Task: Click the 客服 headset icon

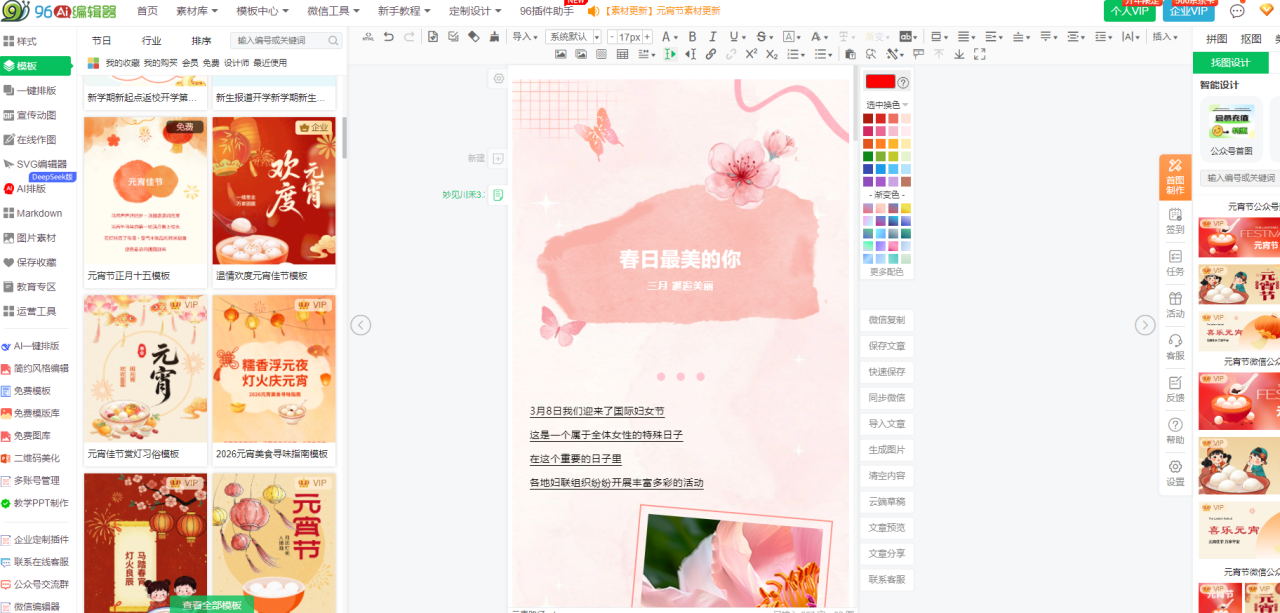Action: click(1175, 346)
